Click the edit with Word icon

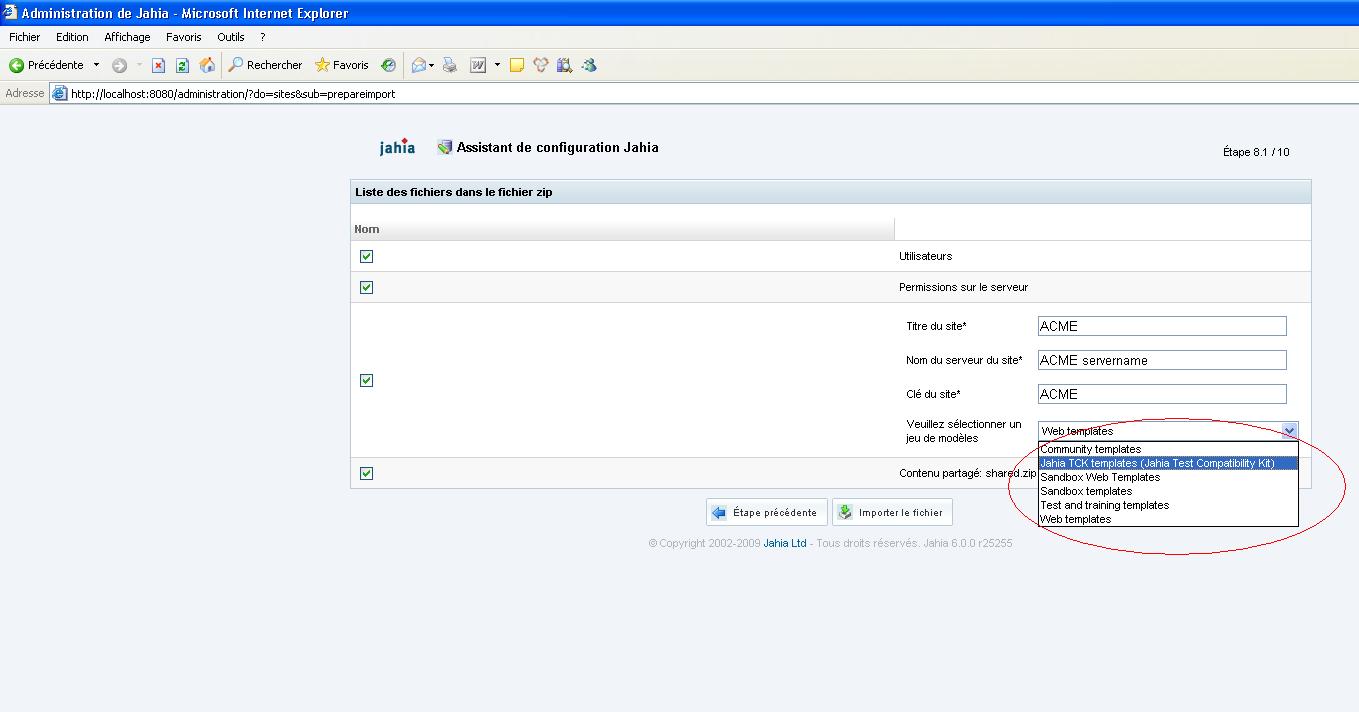point(478,65)
